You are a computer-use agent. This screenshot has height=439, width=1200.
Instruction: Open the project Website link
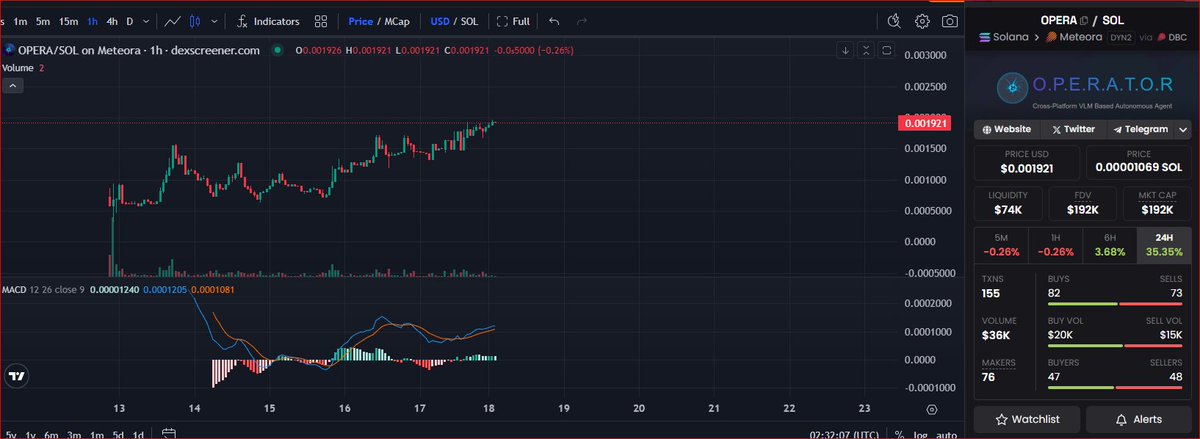pos(1007,129)
